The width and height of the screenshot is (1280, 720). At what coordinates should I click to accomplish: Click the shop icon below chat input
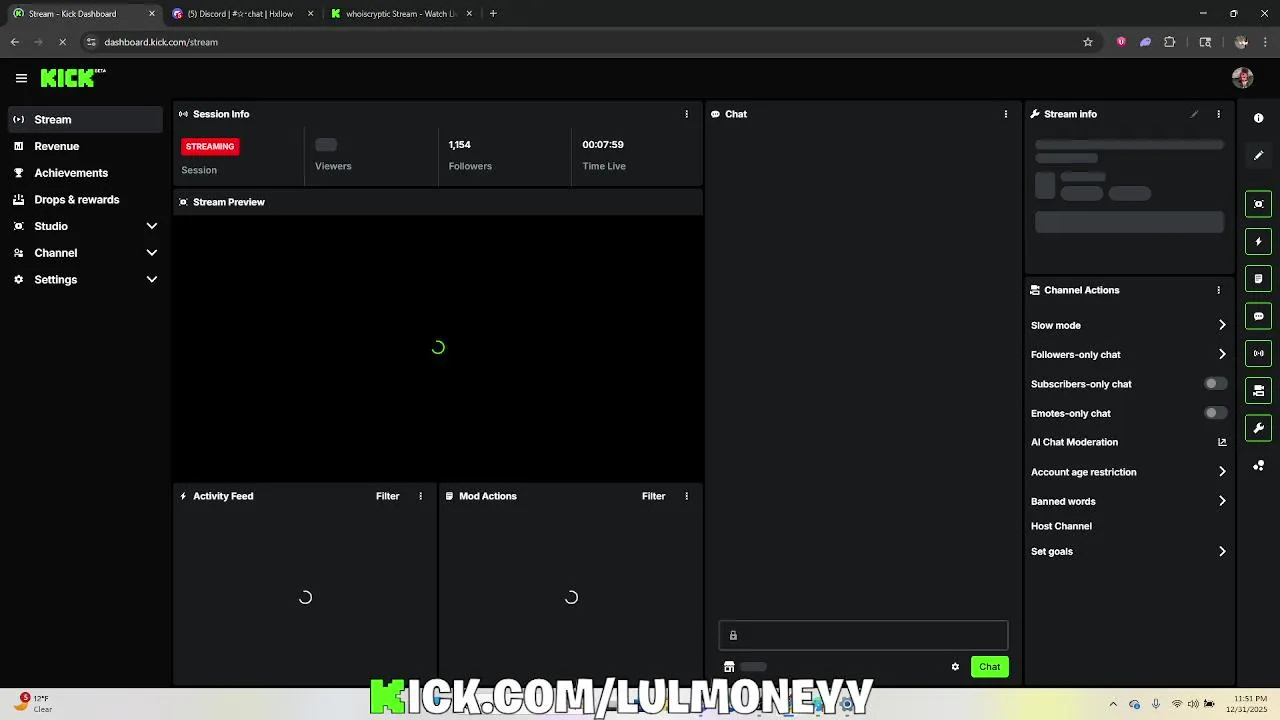click(x=729, y=667)
